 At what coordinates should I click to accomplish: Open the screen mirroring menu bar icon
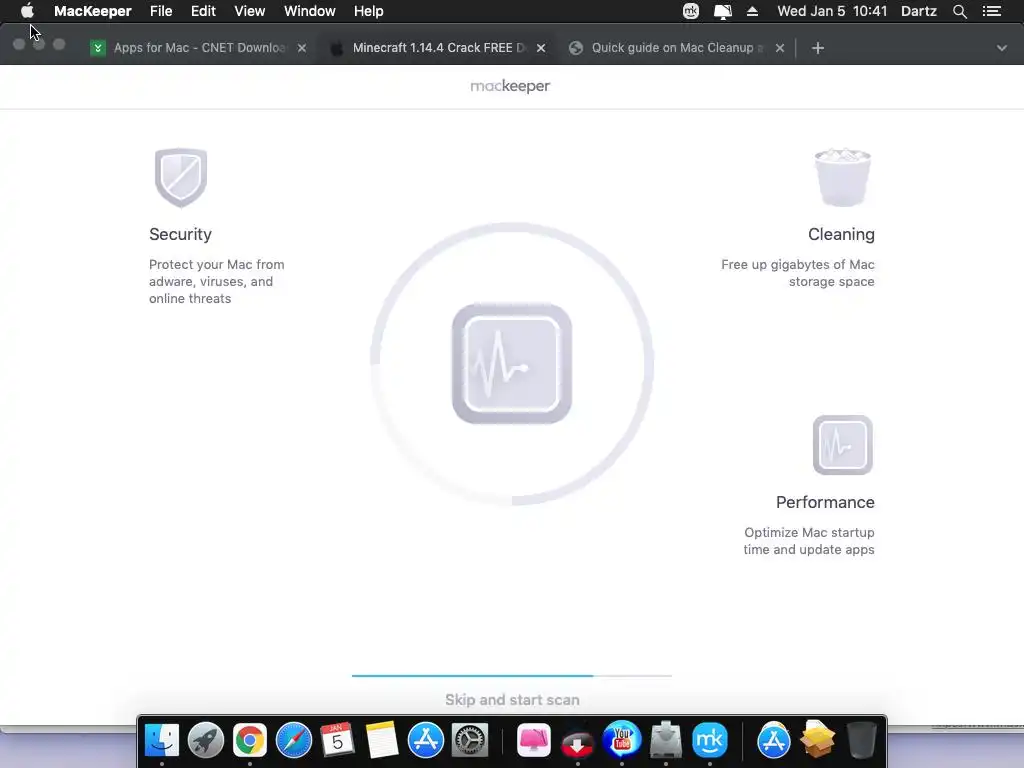[722, 11]
